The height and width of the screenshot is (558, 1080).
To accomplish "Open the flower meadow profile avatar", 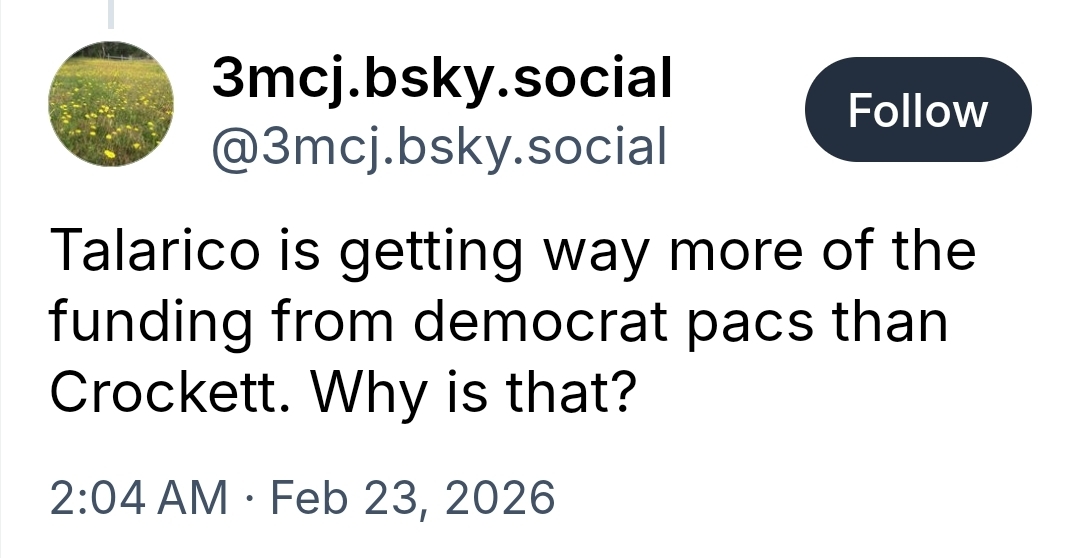I will pyautogui.click(x=111, y=103).
